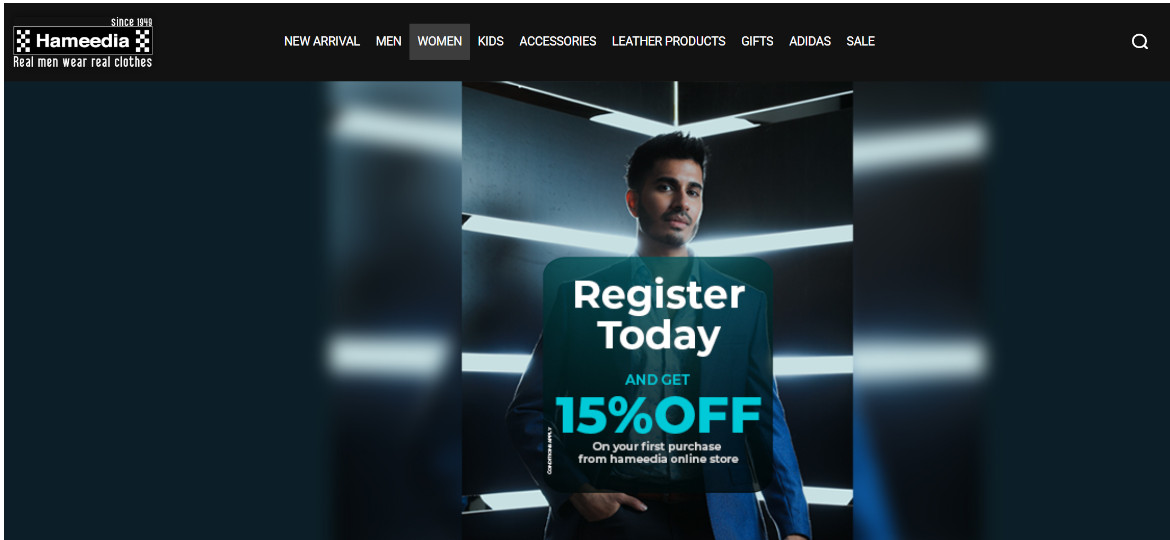Click the Hameedia checkered logo
The height and width of the screenshot is (540, 1170).
[x=83, y=41]
